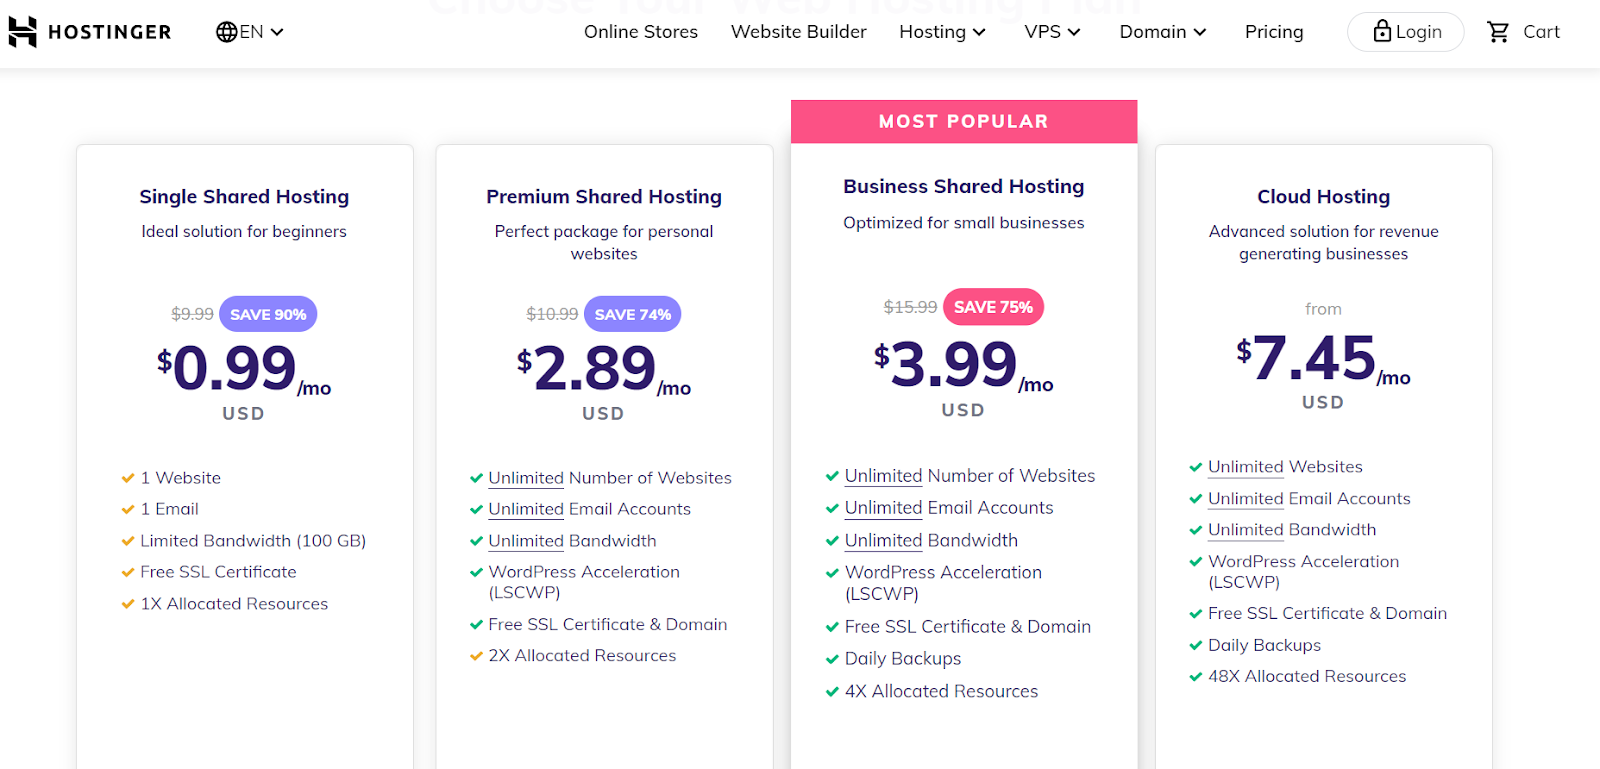Go to Online Stores menu item
The image size is (1600, 769).
click(x=641, y=32)
